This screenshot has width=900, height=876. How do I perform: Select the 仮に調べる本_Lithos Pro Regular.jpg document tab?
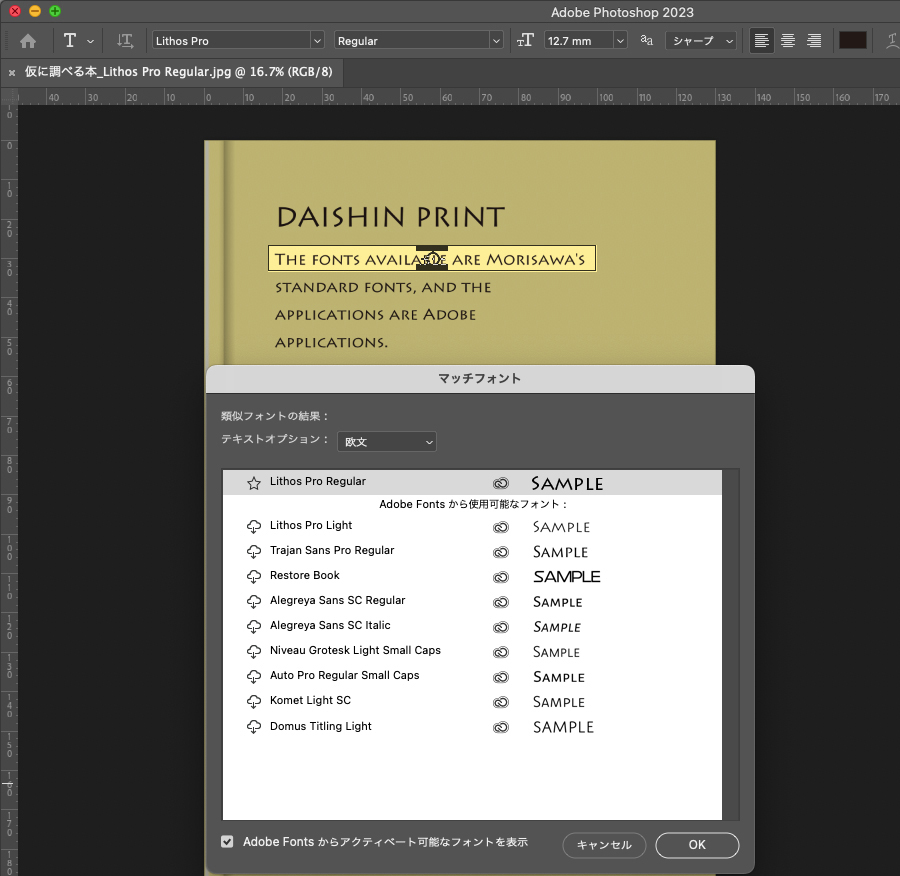click(x=179, y=72)
